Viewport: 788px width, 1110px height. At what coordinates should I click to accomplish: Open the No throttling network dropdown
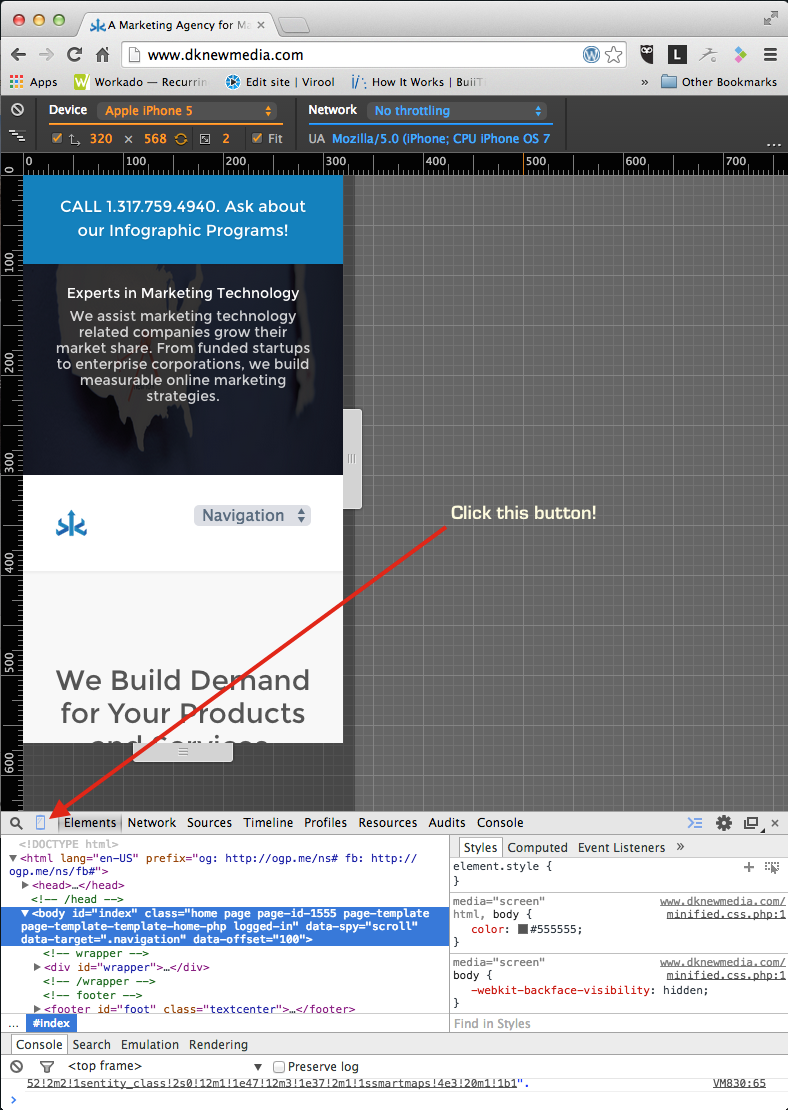[x=458, y=110]
